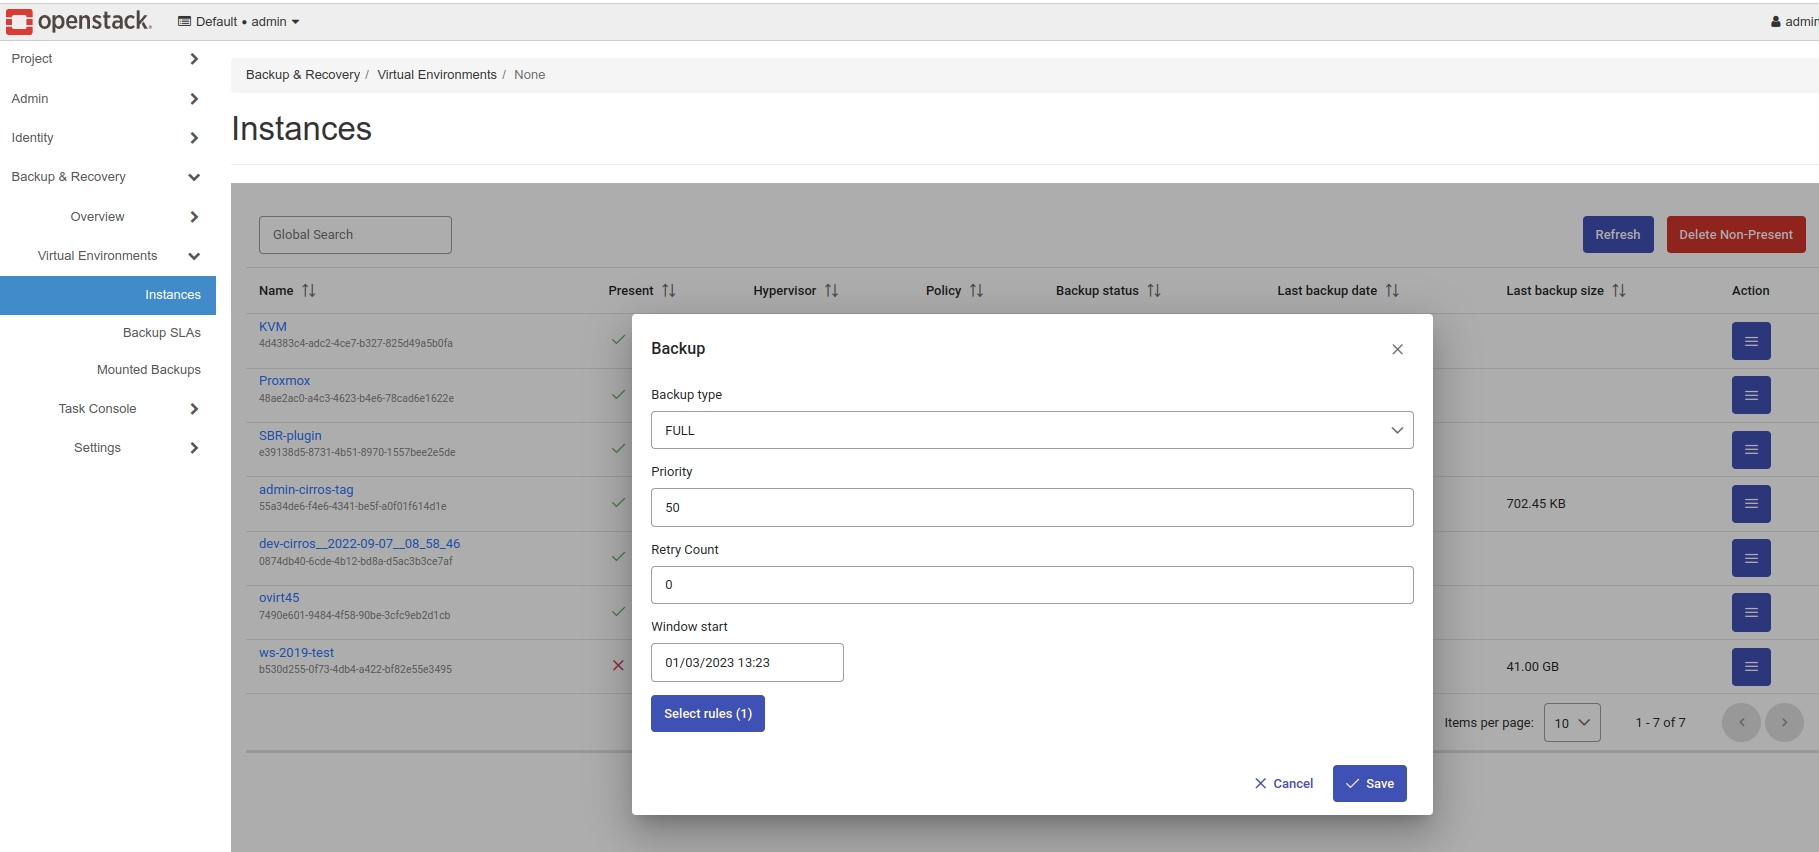Click the OpenStack logo

(79, 21)
